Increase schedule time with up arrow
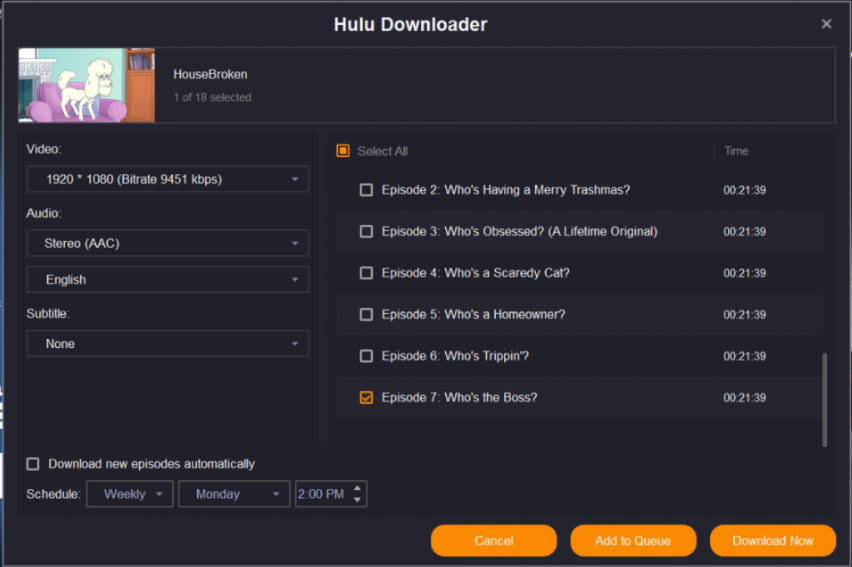Viewport: 852px width, 567px height. 357,488
